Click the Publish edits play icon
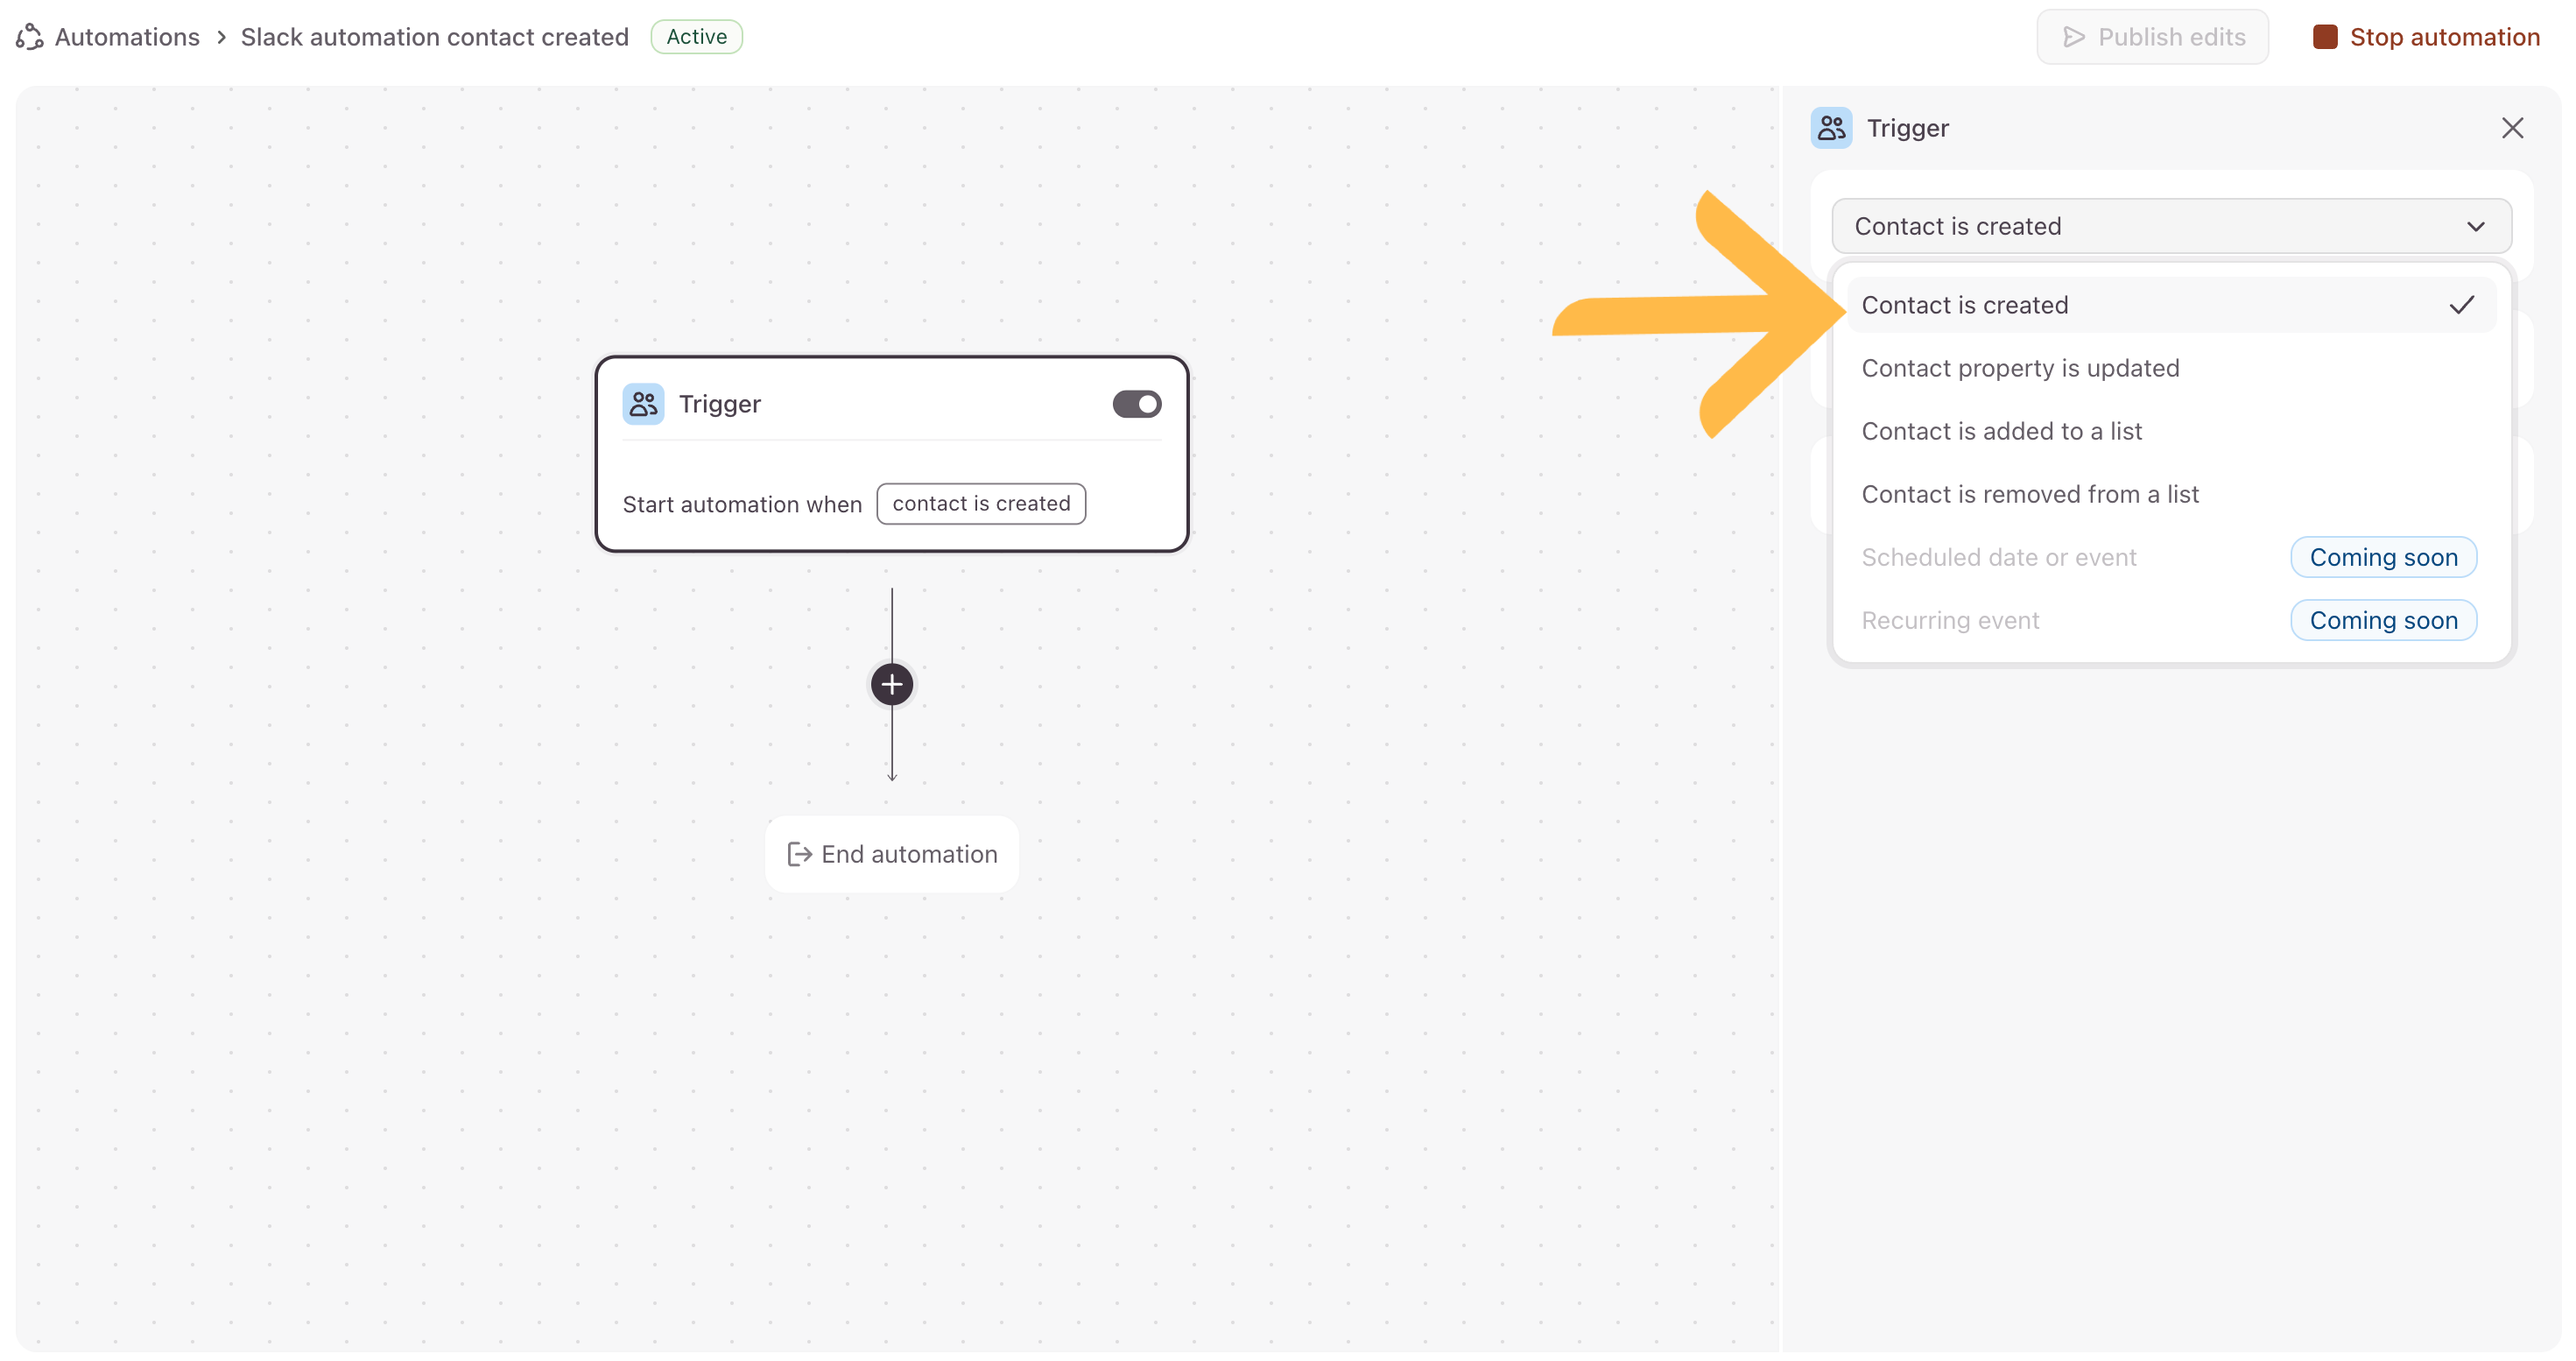This screenshot has height=1361, width=2576. coord(2074,37)
